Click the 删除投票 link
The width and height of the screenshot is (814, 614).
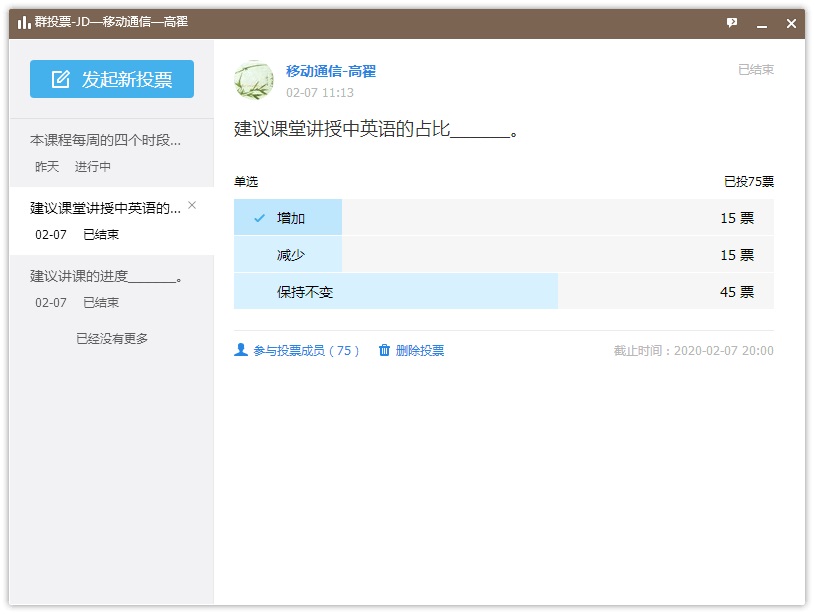pyautogui.click(x=420, y=350)
